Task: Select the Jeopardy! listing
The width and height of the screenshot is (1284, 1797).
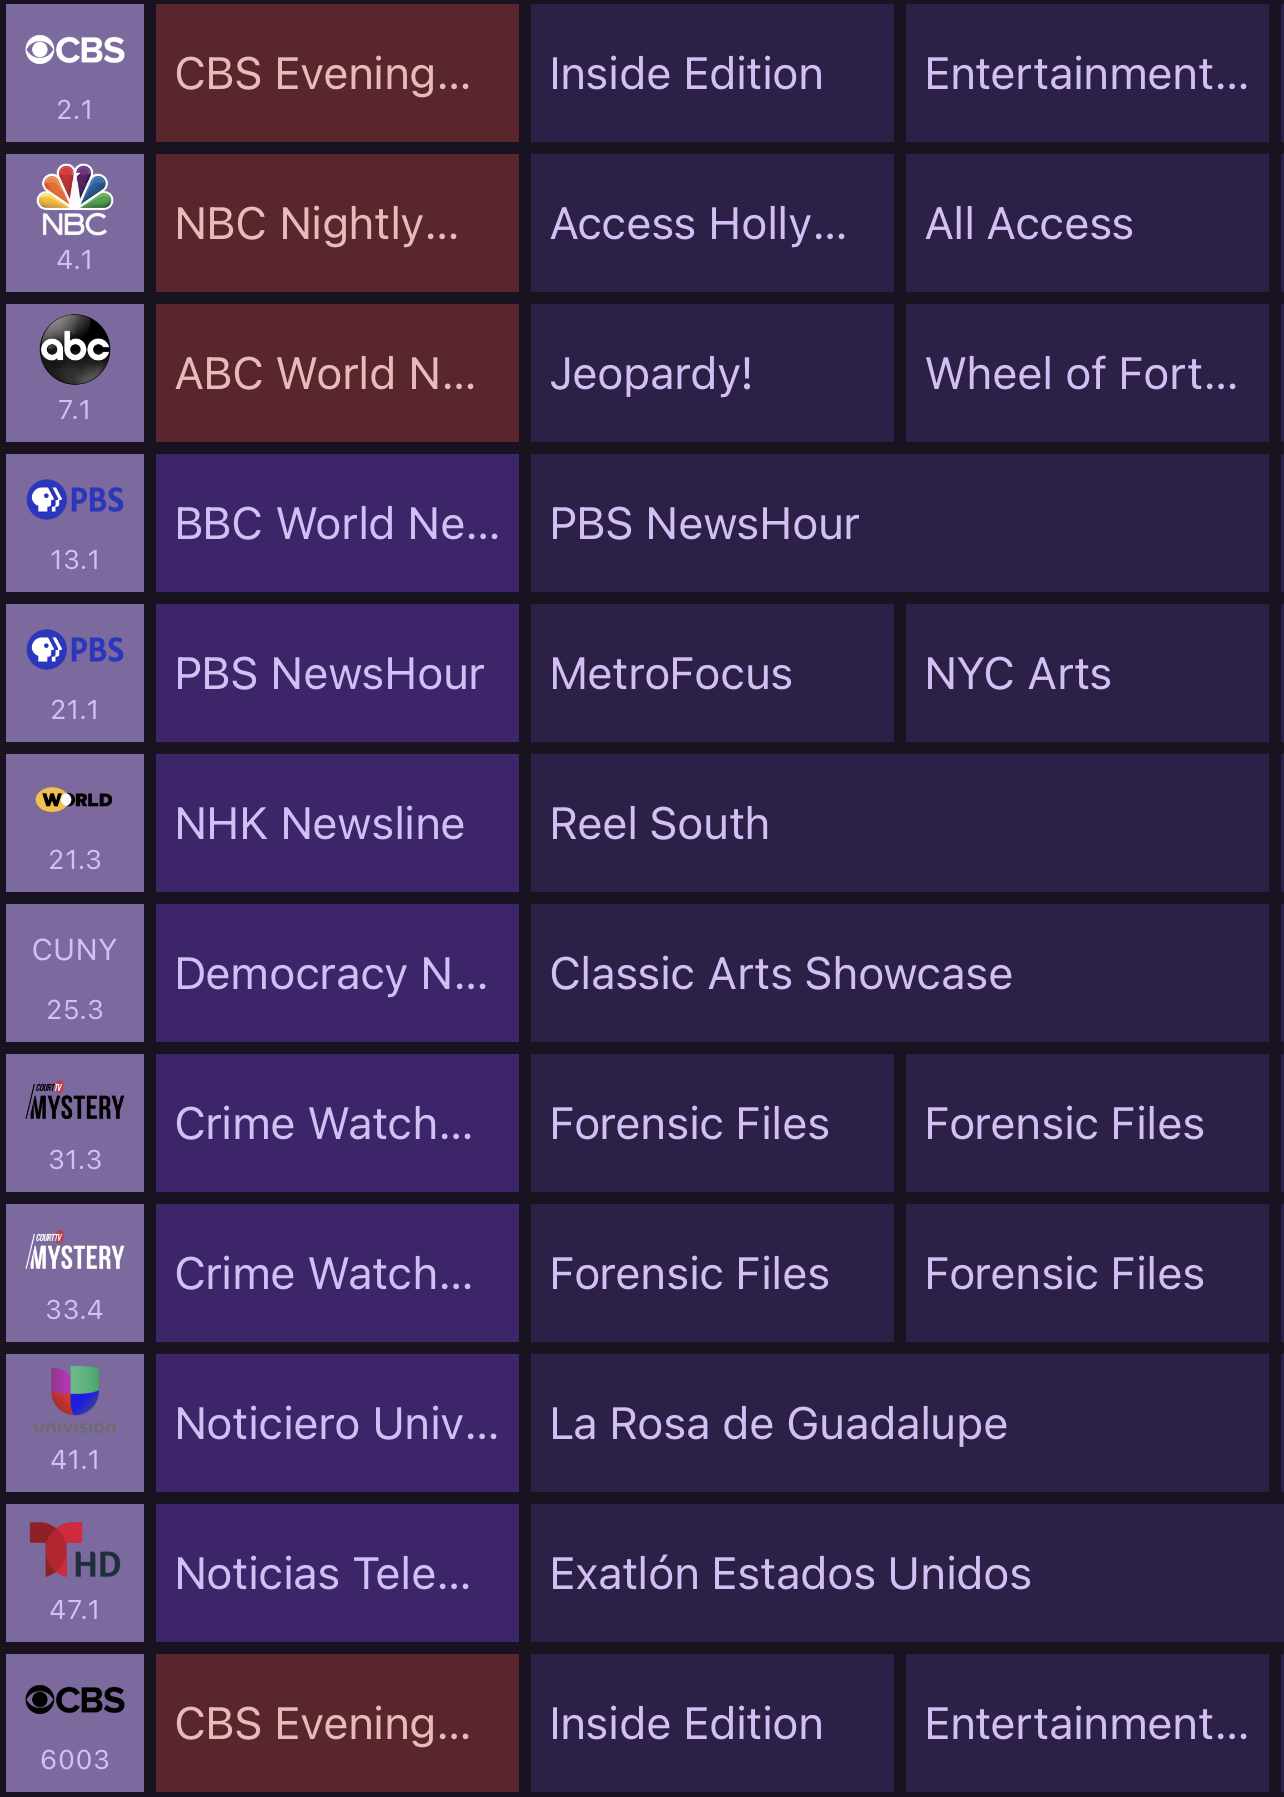Action: tap(712, 373)
